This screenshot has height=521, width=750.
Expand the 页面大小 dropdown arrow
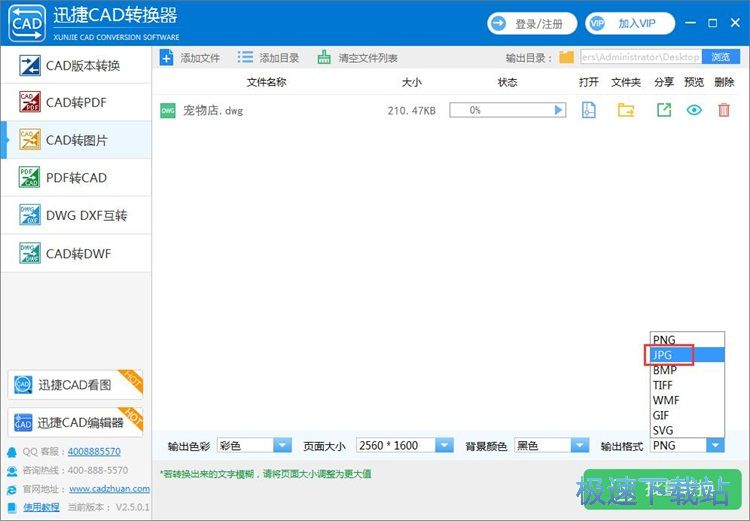tap(444, 445)
